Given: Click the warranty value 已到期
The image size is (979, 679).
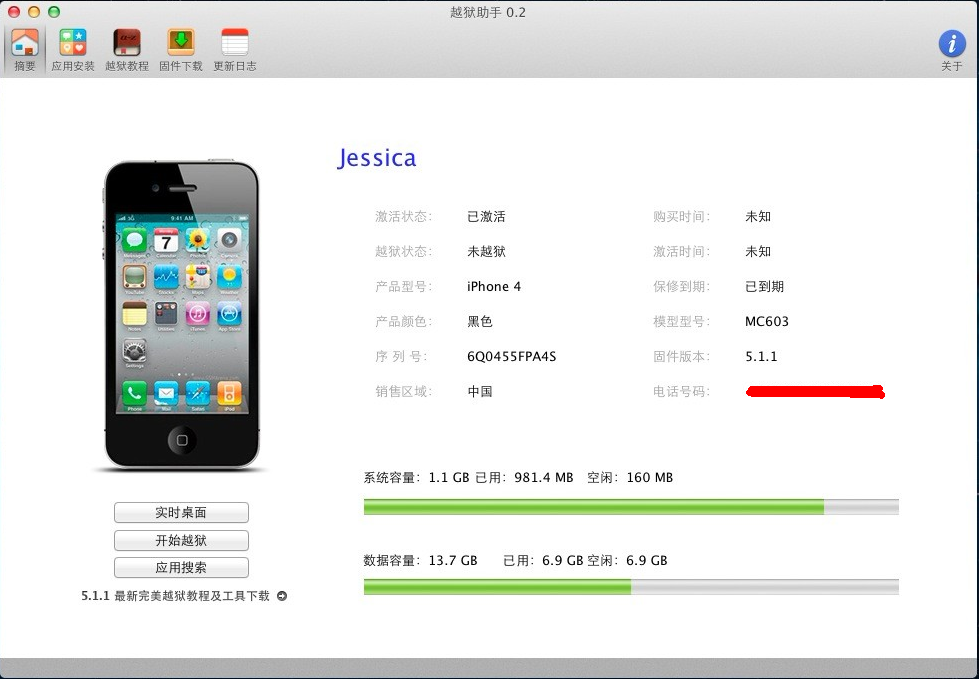Looking at the screenshot, I should click(764, 286).
